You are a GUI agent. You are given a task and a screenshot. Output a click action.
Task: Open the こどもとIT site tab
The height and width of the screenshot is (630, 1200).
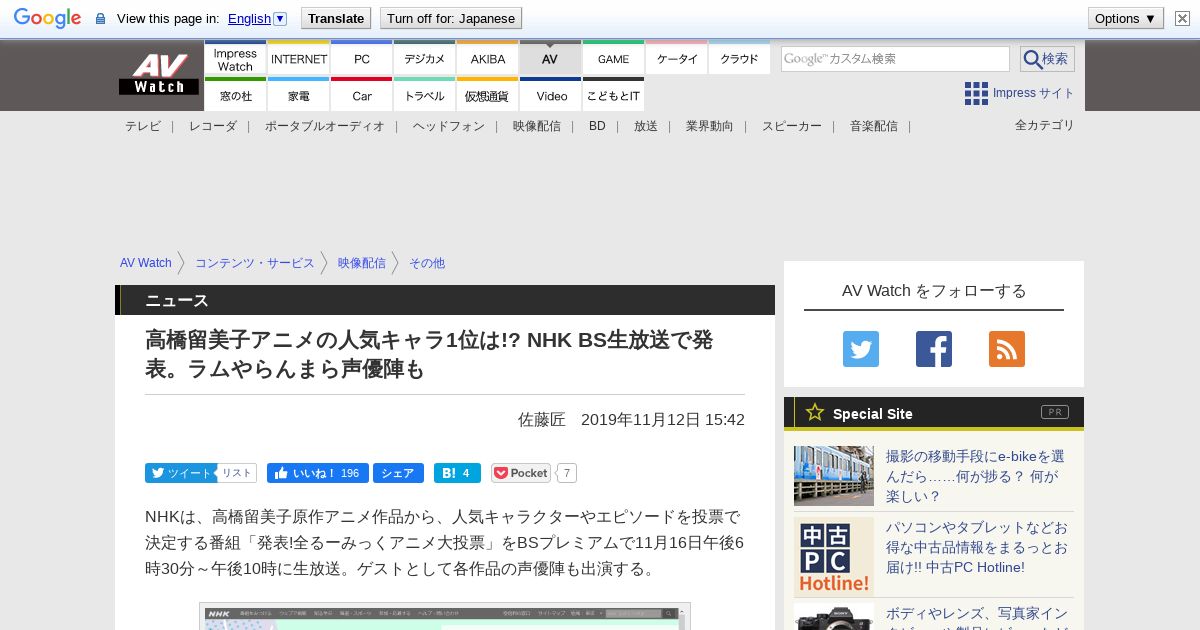click(x=614, y=95)
